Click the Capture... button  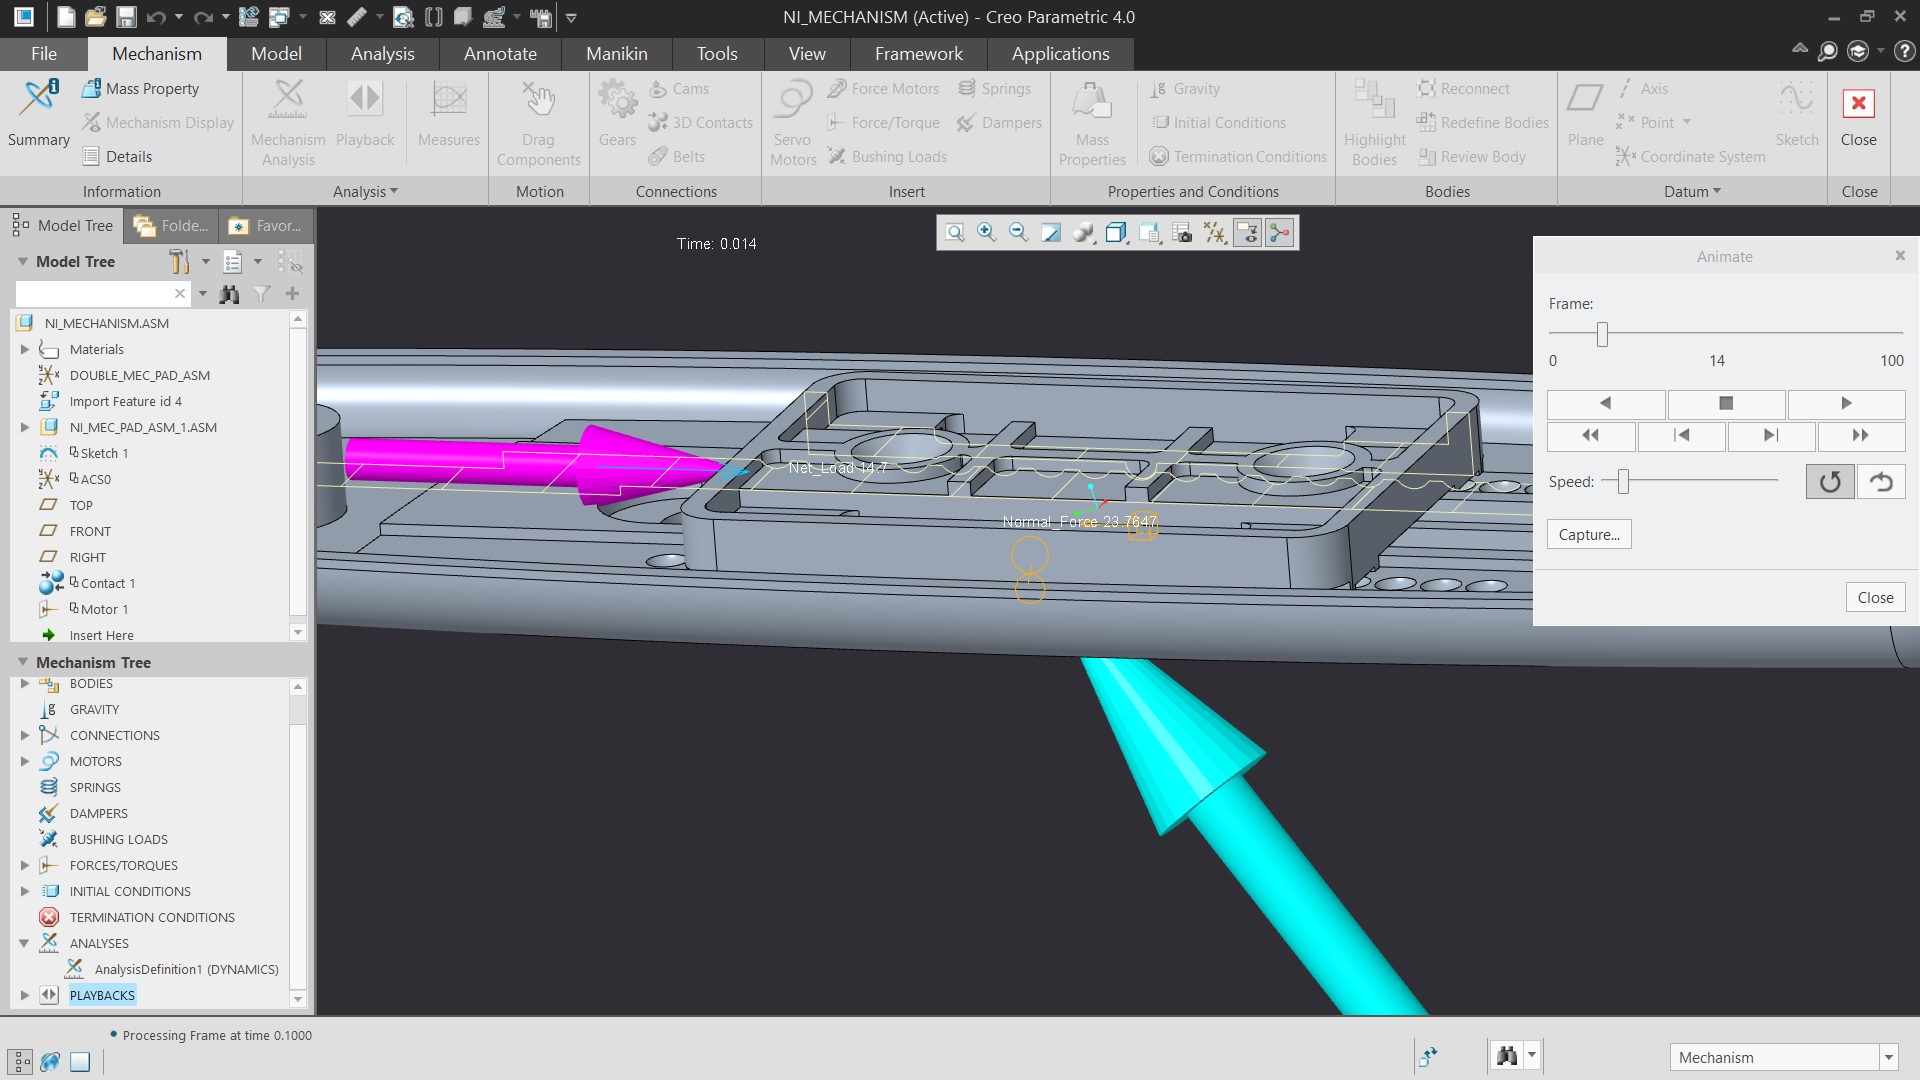pyautogui.click(x=1589, y=535)
